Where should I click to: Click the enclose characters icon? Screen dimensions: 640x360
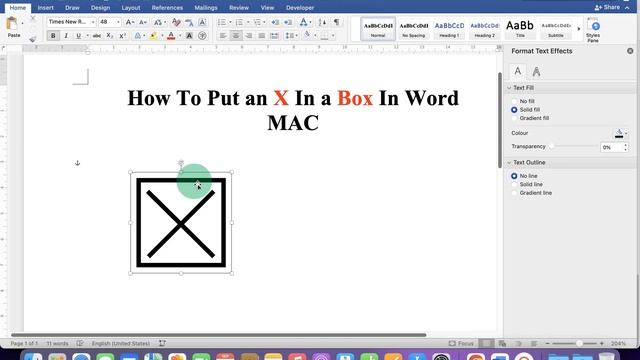[202, 36]
